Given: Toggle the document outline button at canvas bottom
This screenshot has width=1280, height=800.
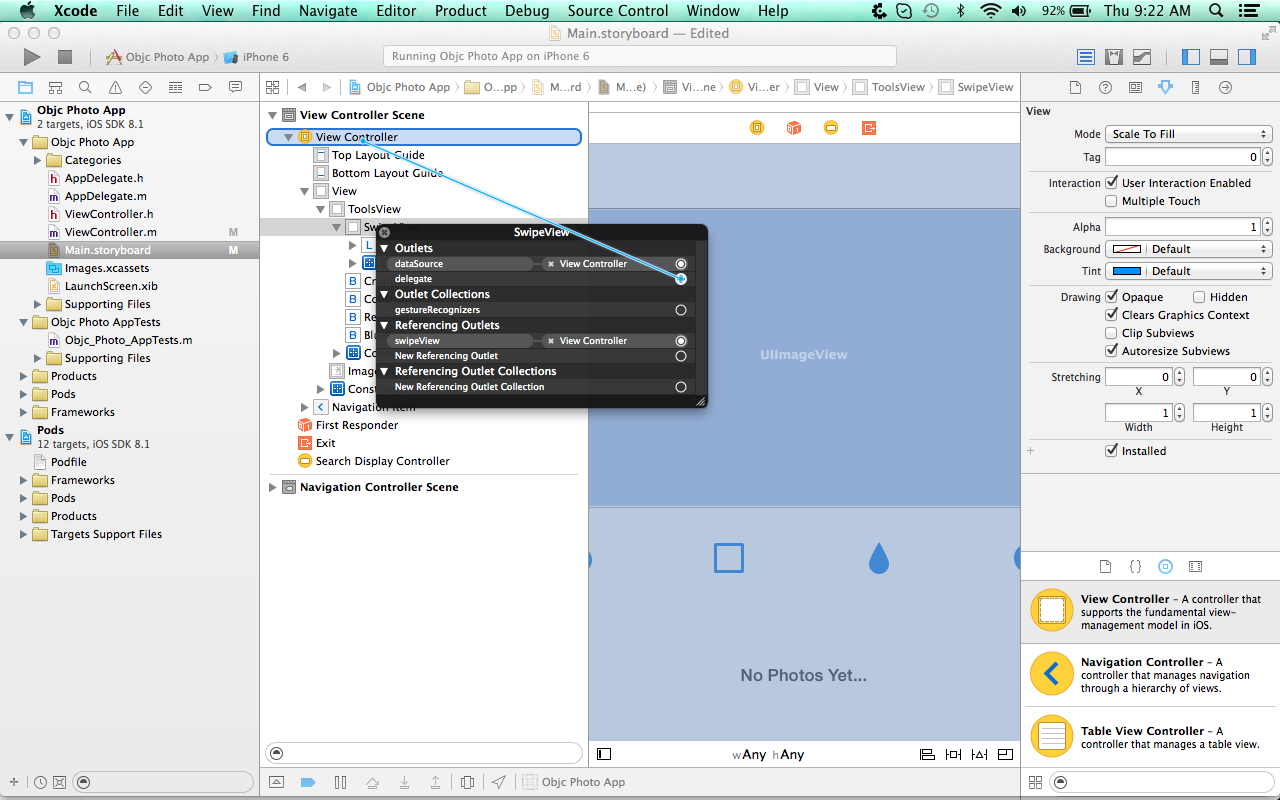Looking at the screenshot, I should pyautogui.click(x=603, y=754).
